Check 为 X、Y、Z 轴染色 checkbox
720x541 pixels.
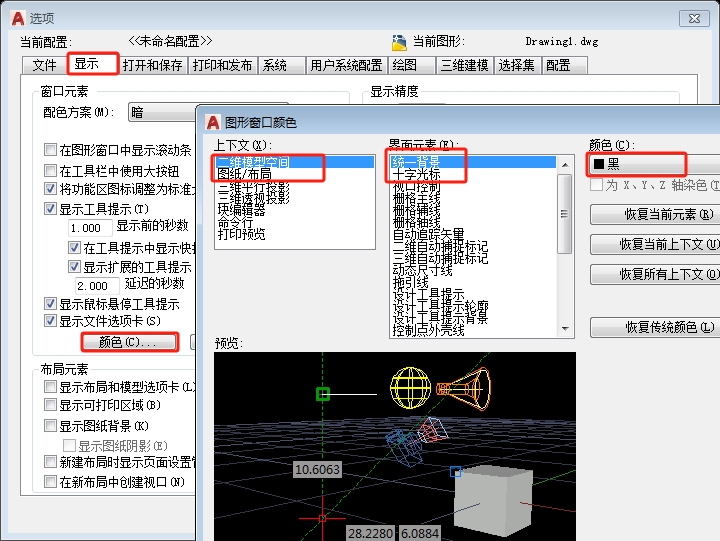(596, 185)
